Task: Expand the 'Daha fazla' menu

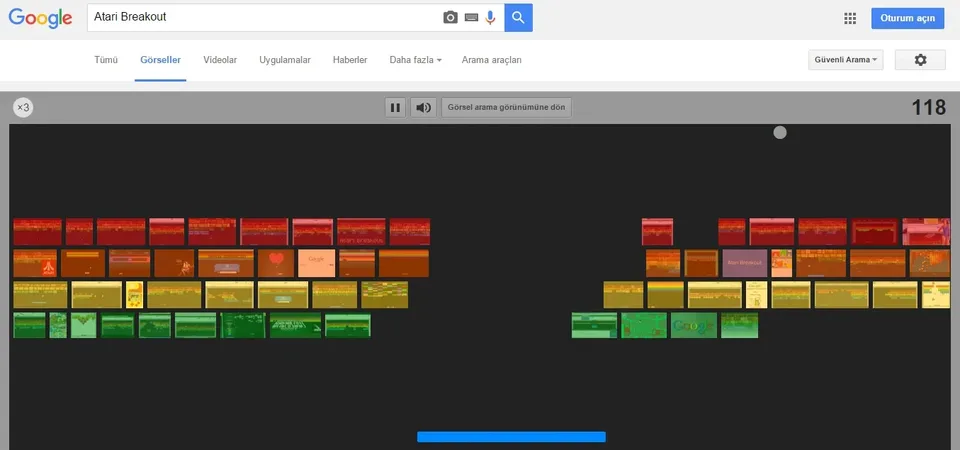Action: coord(416,60)
